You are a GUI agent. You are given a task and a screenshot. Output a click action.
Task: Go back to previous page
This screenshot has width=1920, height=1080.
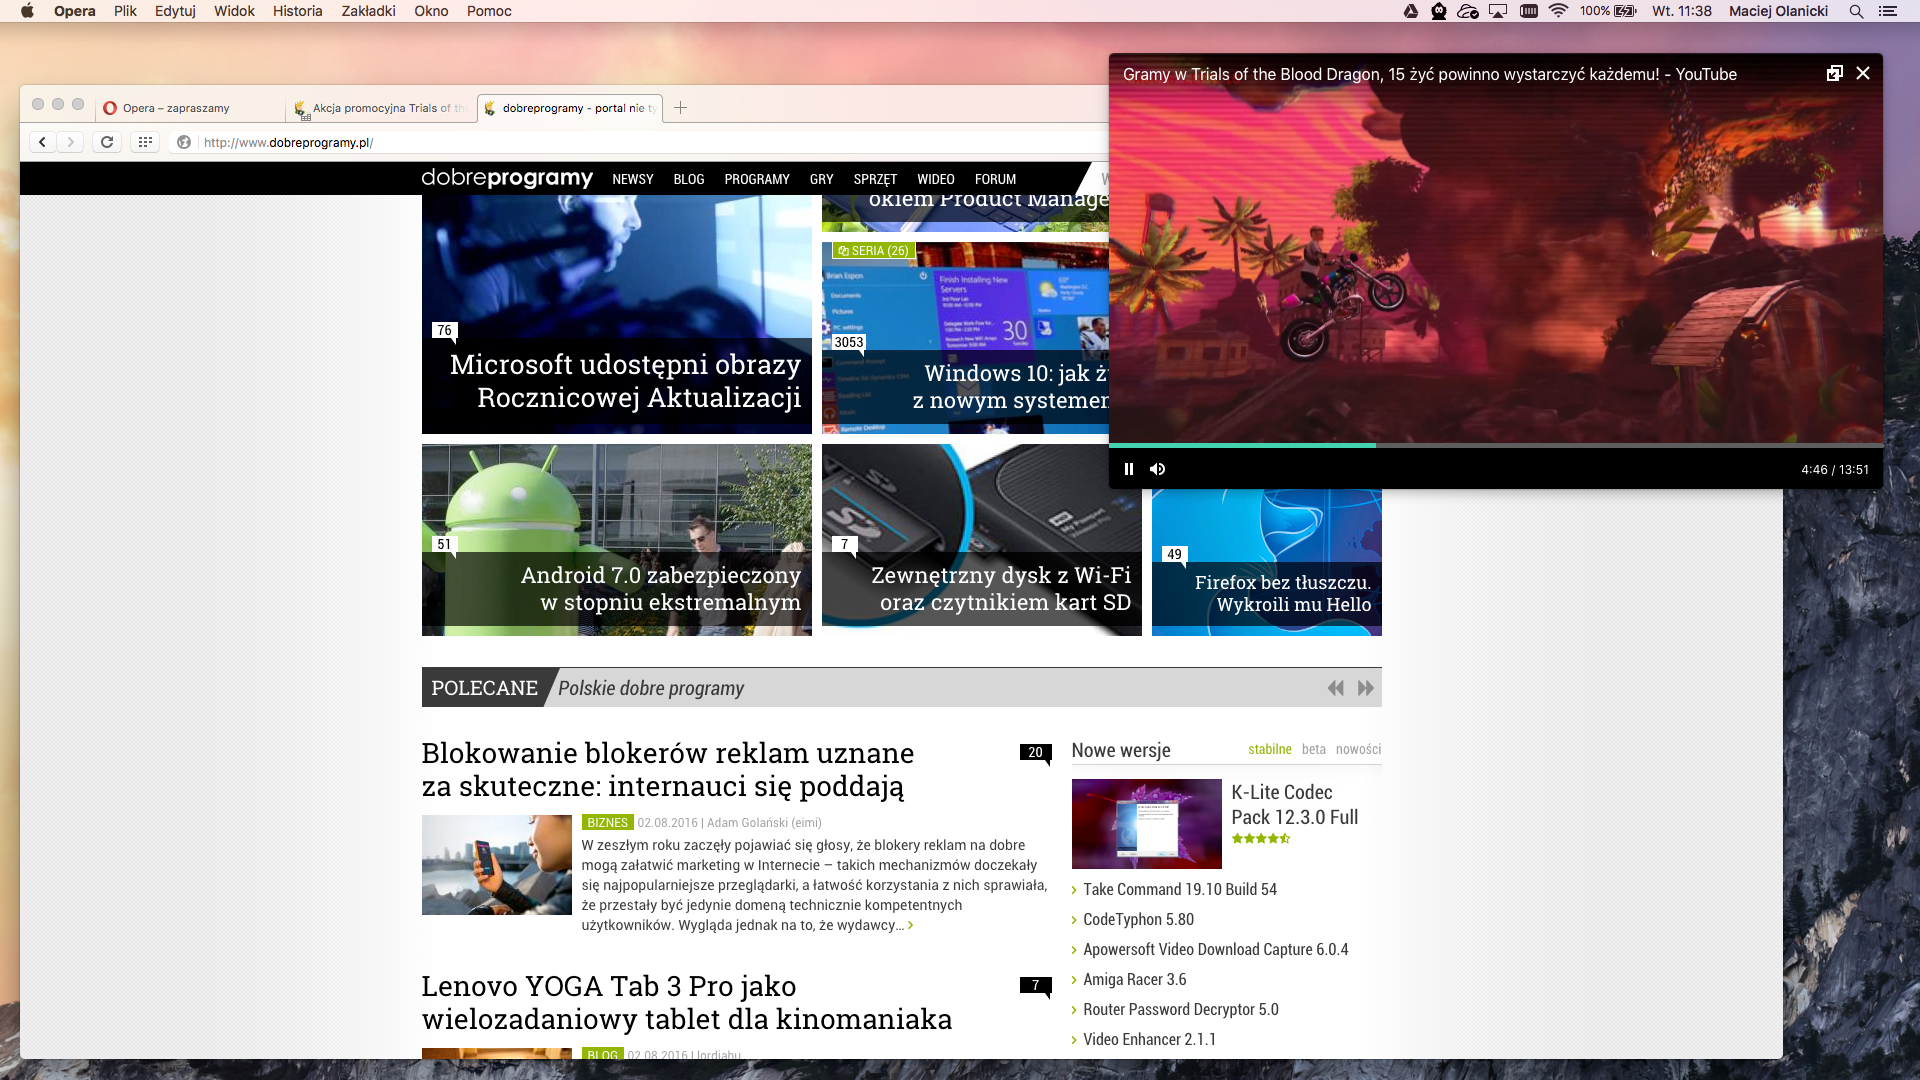tap(42, 142)
